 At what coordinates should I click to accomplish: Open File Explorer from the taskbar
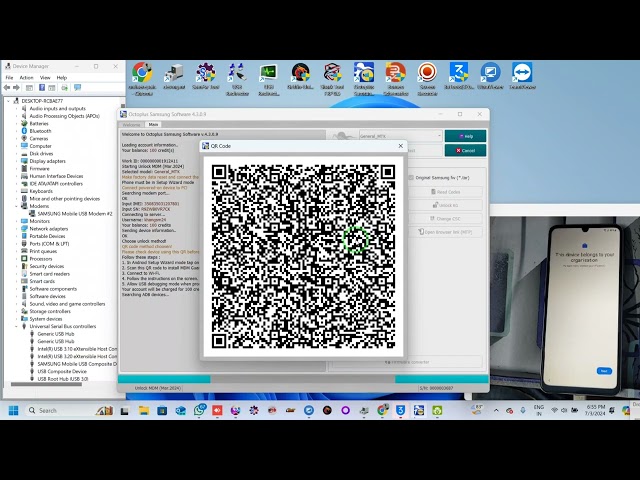coord(144,410)
